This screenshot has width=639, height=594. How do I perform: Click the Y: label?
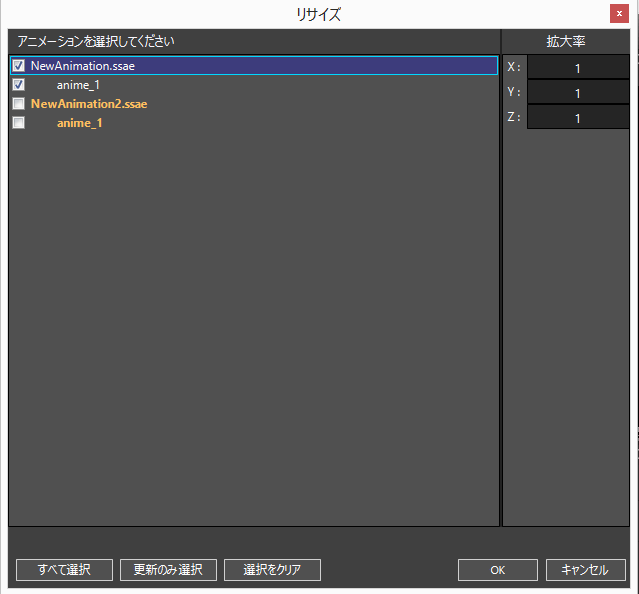coord(514,92)
